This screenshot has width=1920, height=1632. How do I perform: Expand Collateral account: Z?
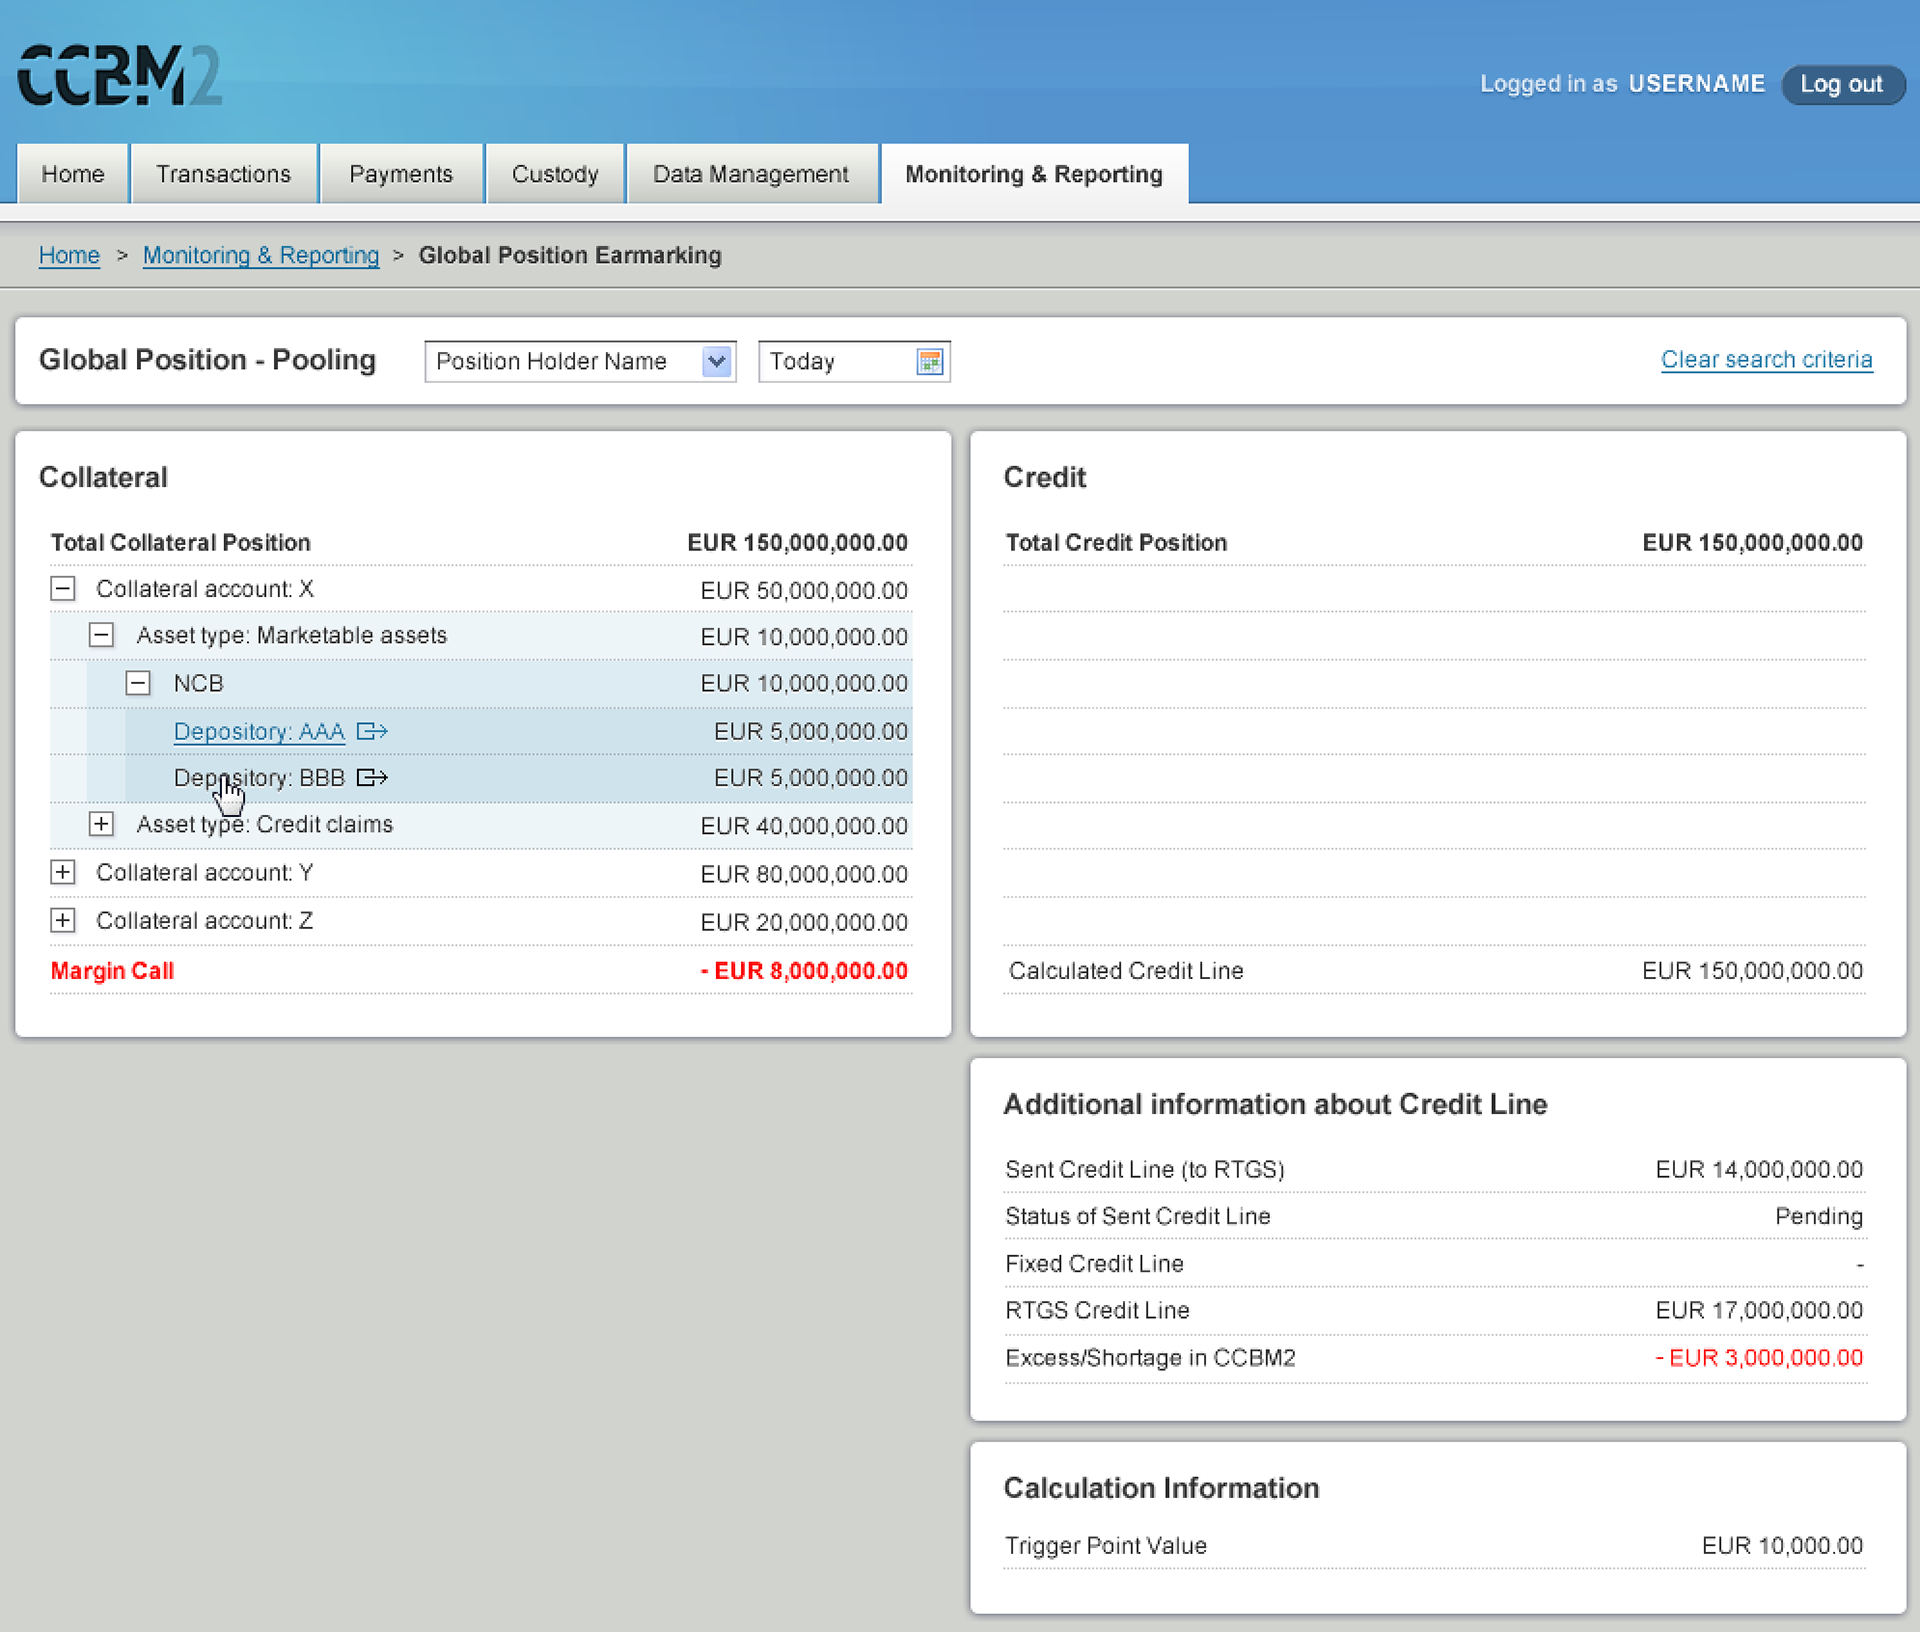coord(63,920)
